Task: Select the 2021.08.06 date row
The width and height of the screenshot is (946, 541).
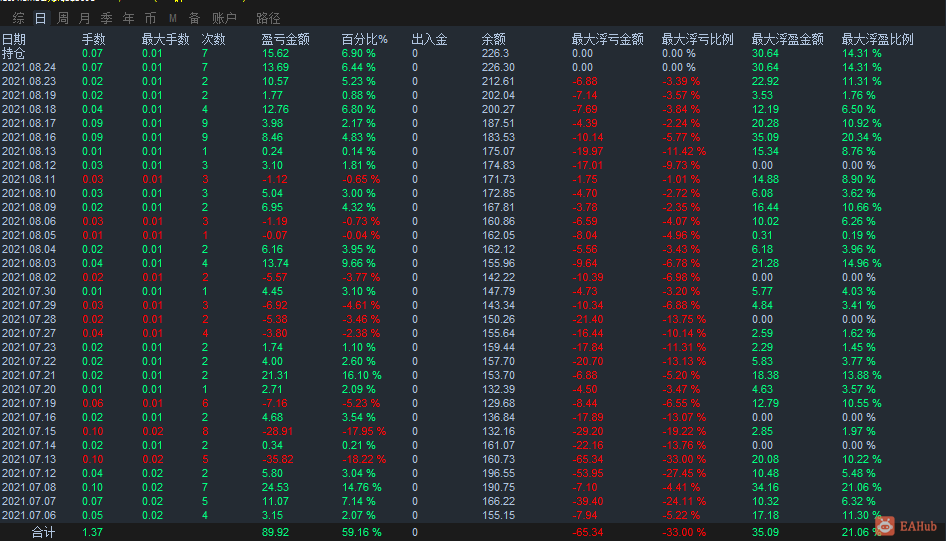Action: (473, 221)
